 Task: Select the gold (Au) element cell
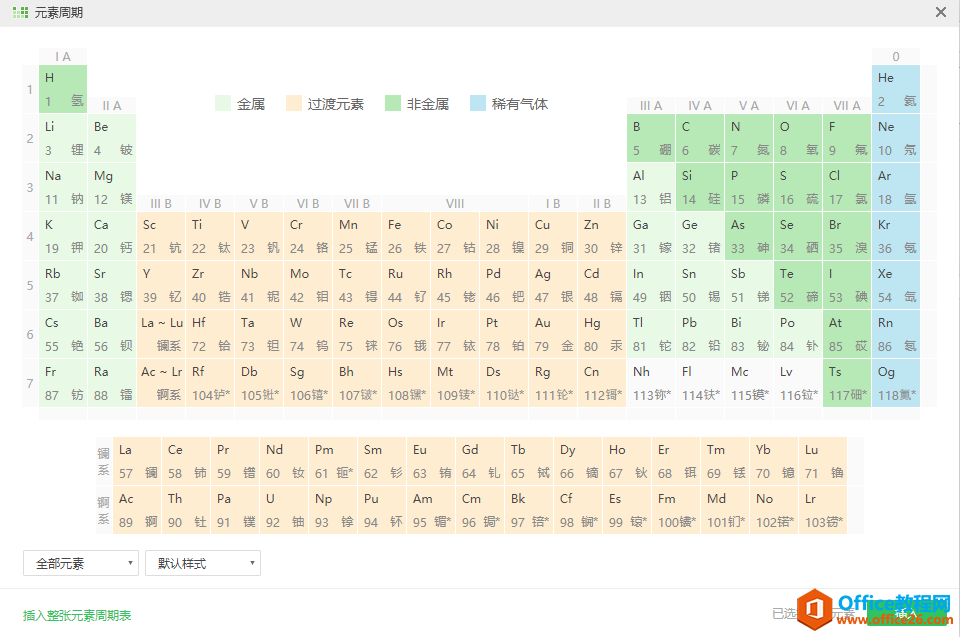[554, 334]
